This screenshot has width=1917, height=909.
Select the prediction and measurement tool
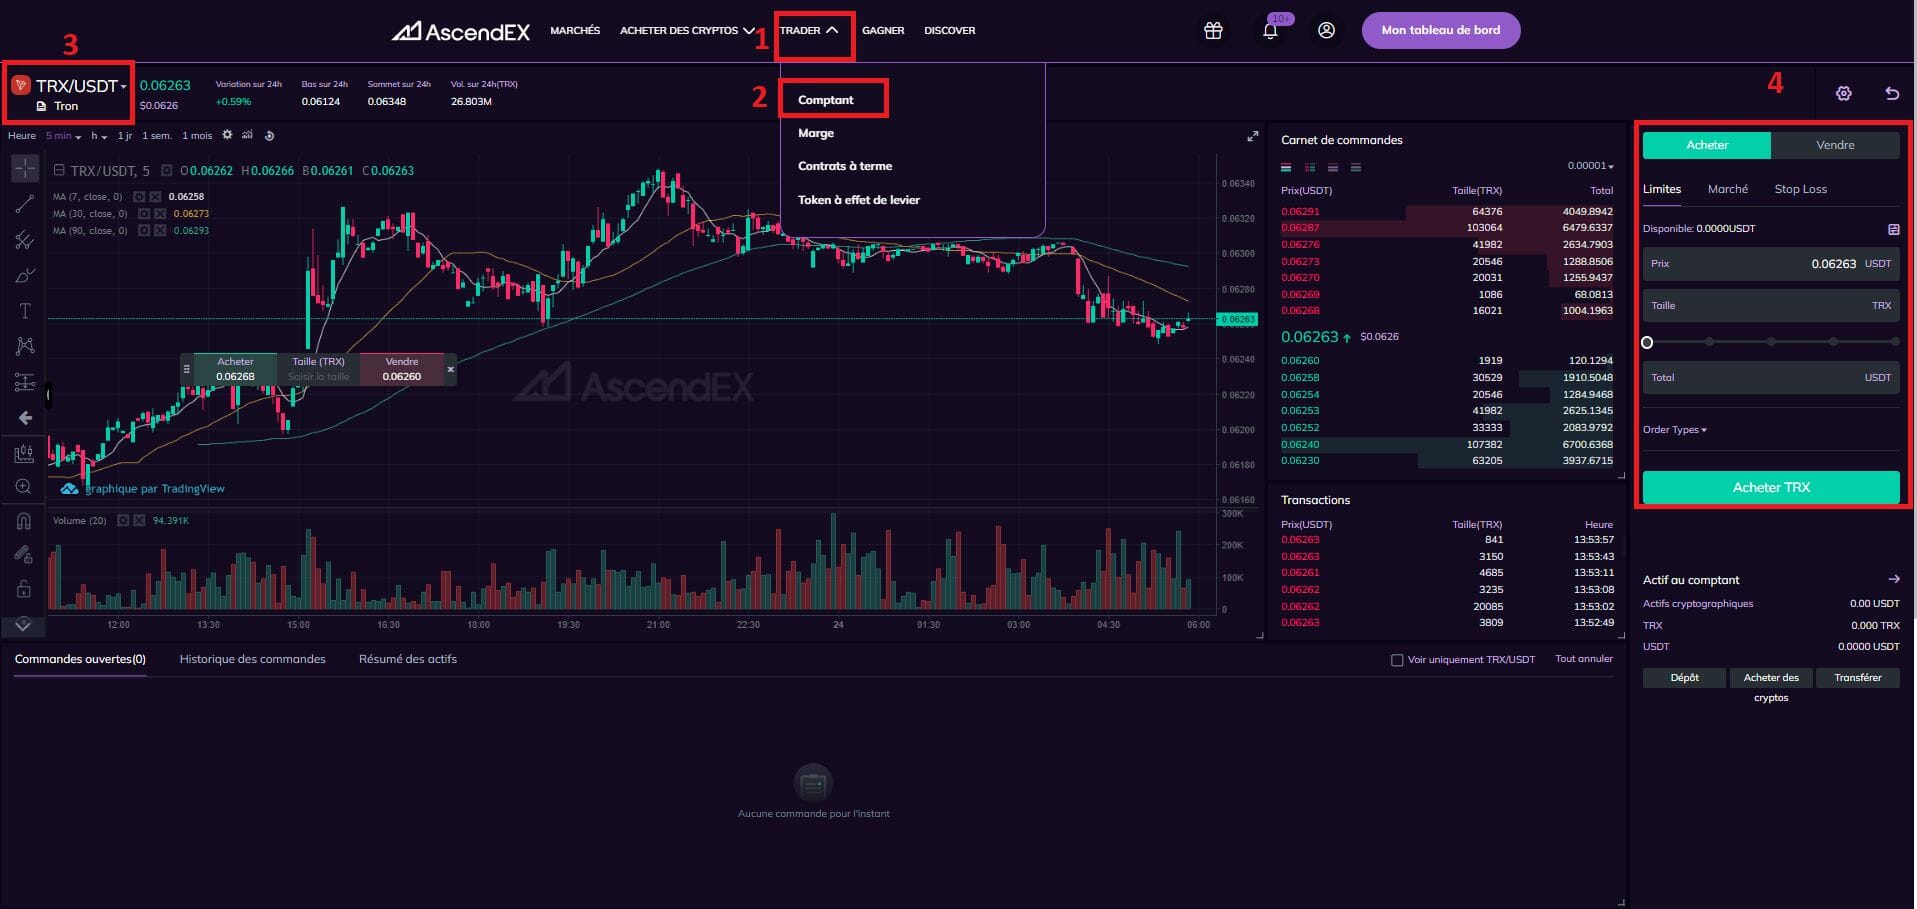(25, 382)
